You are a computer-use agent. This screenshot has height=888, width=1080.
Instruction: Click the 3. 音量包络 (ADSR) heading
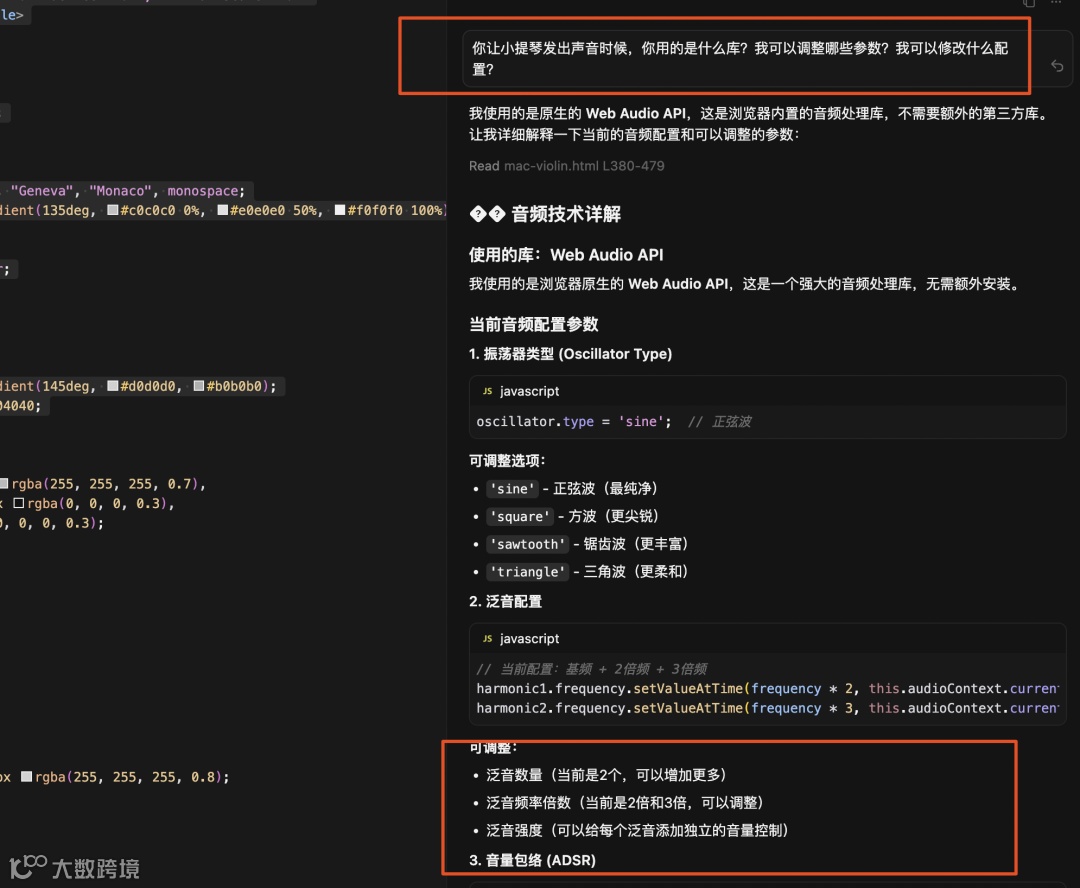pyautogui.click(x=532, y=860)
